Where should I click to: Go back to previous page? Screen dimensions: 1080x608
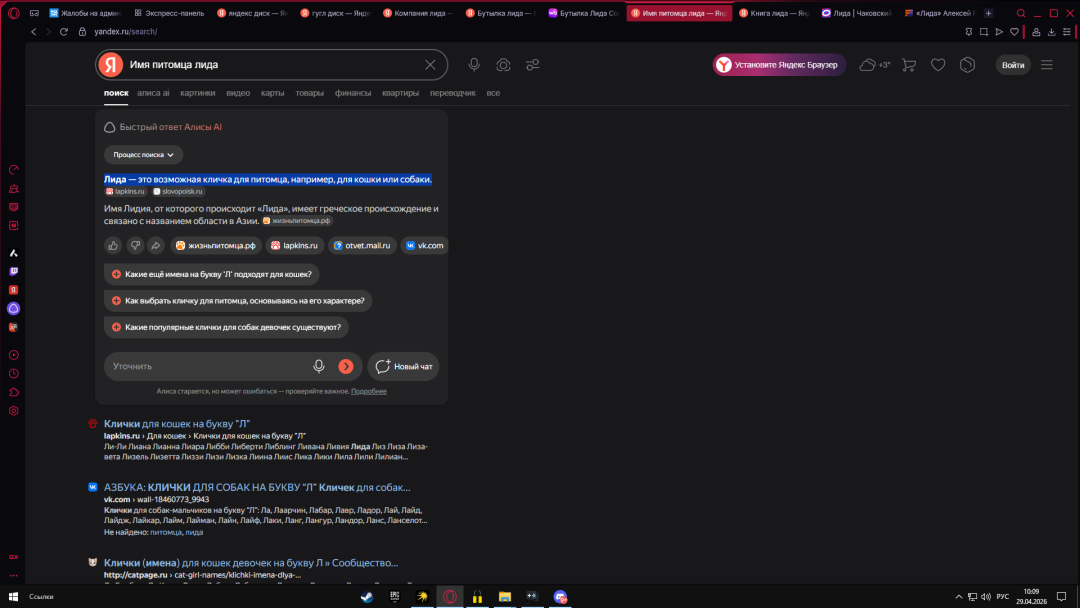34,32
